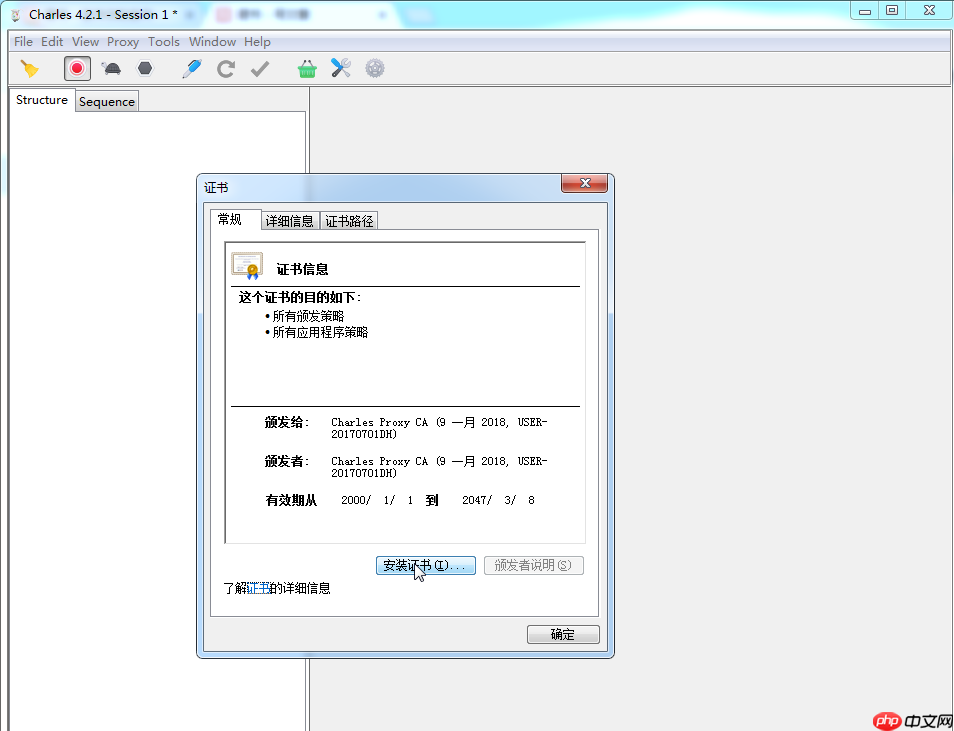Repeat the request using the circular arrow icon
954x731 pixels.
pyautogui.click(x=225, y=68)
